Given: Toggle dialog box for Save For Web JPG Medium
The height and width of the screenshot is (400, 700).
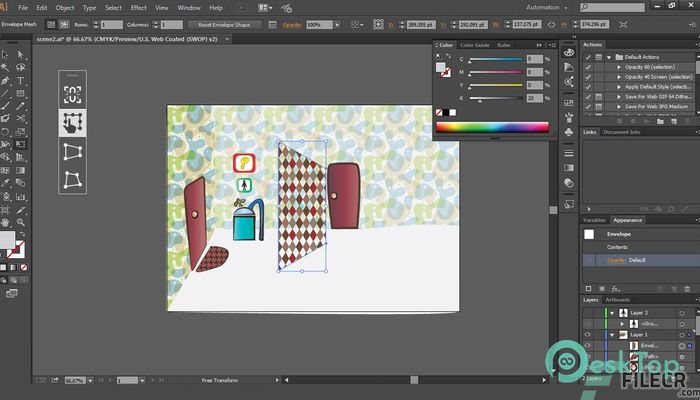Looking at the screenshot, I should 599,107.
